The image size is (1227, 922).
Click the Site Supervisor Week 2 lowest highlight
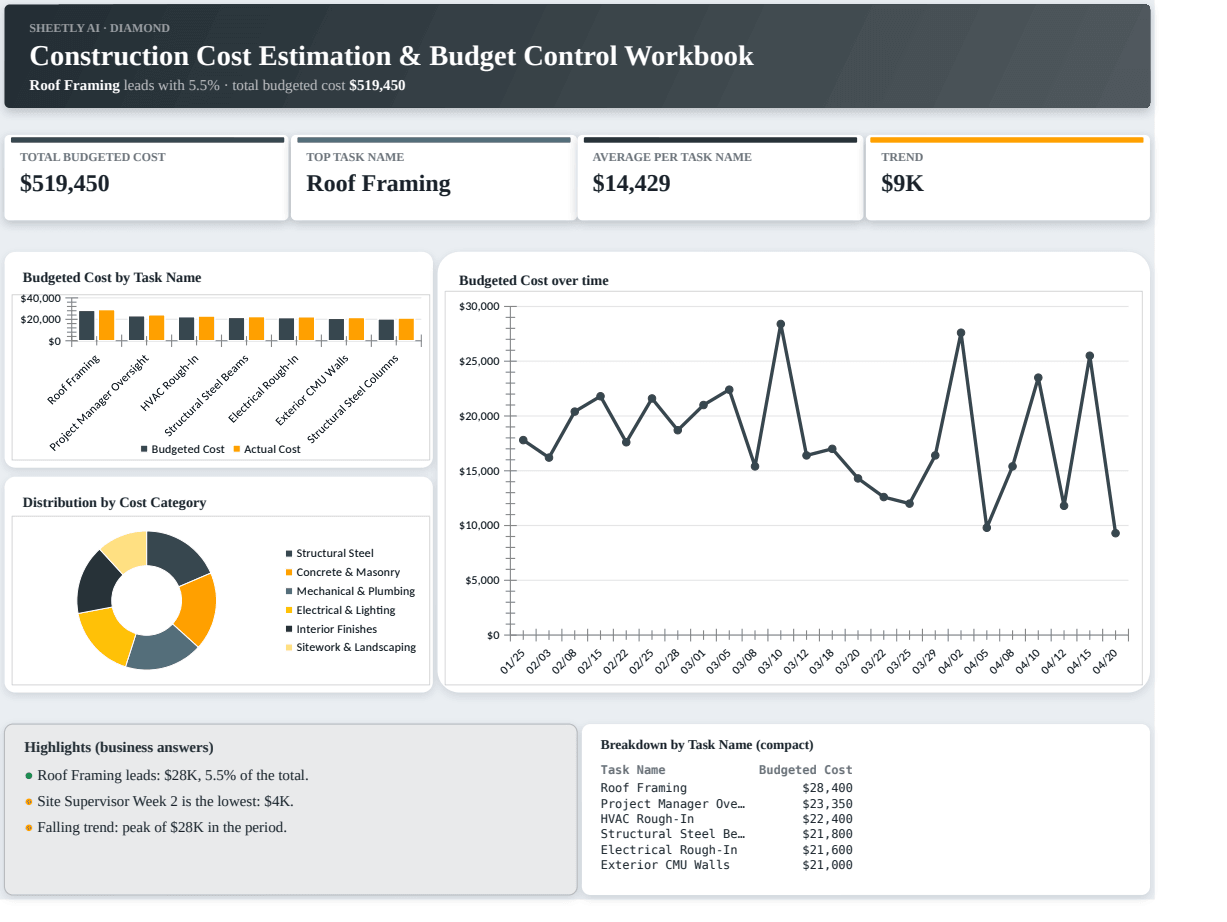(159, 802)
